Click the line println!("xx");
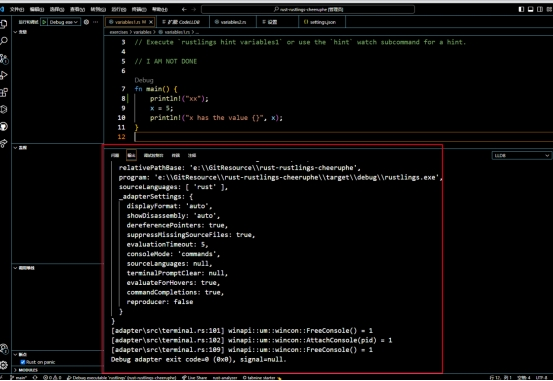553x381 pixels. pyautogui.click(x=179, y=99)
